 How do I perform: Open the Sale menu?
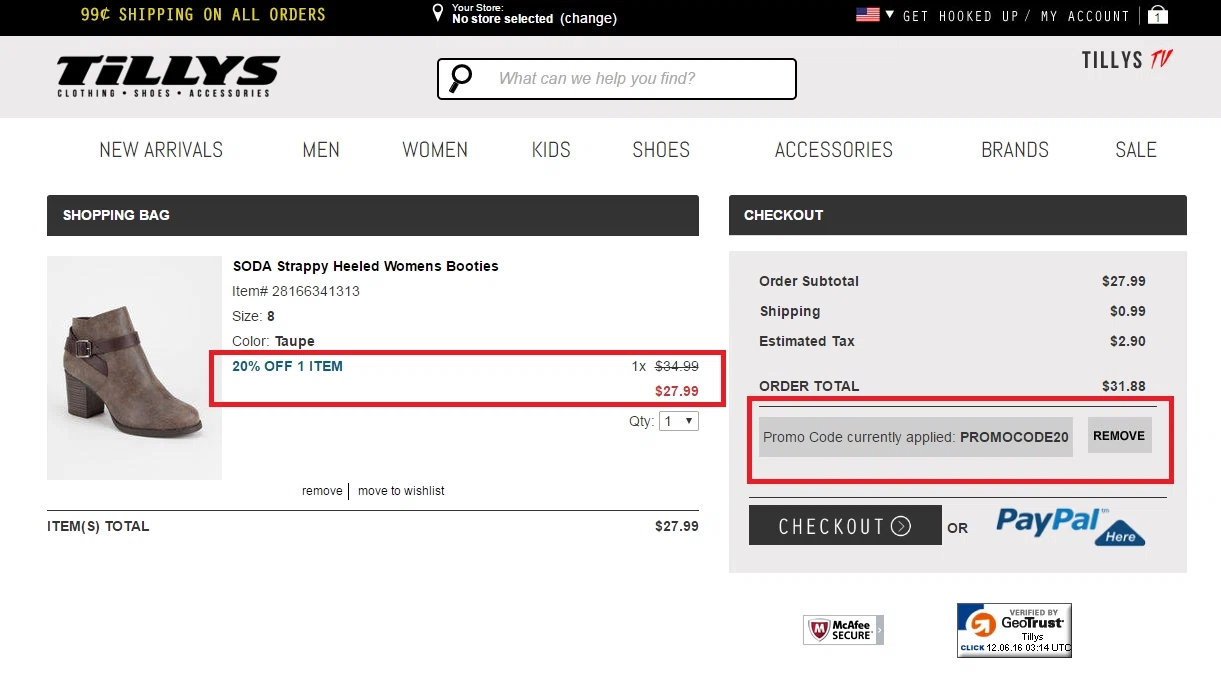(1136, 150)
